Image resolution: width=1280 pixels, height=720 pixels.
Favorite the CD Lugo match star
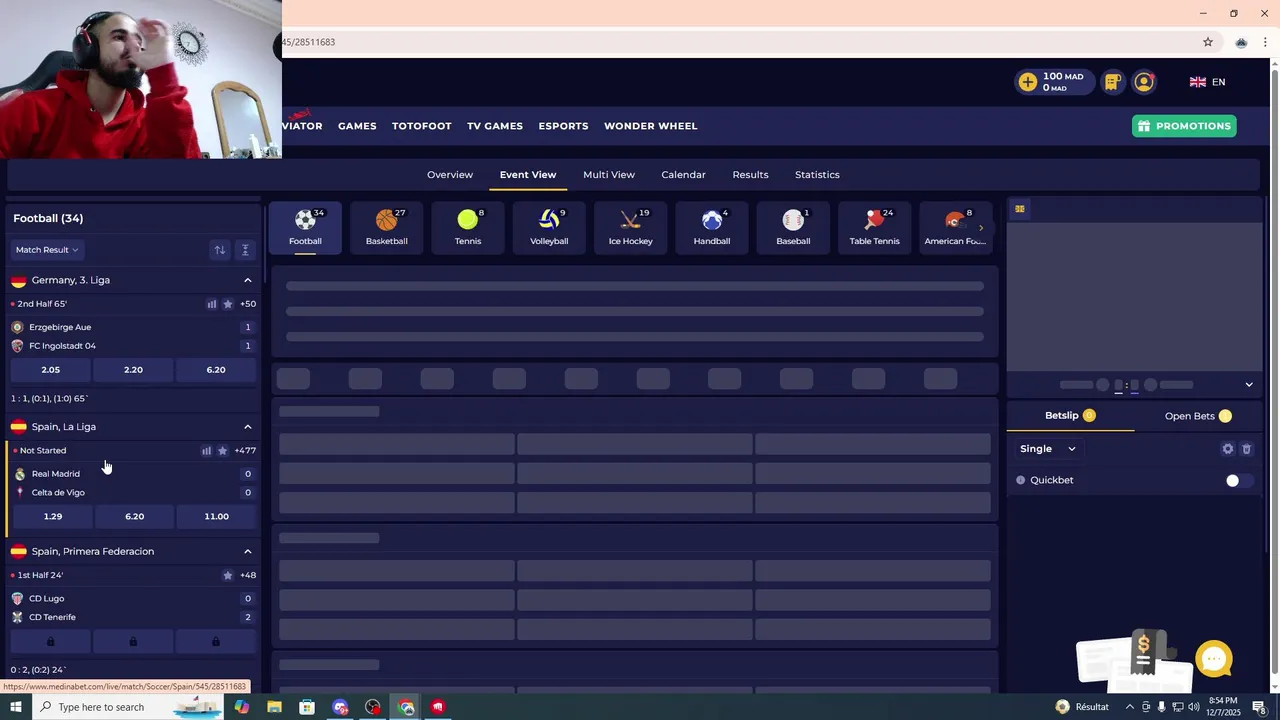point(227,575)
